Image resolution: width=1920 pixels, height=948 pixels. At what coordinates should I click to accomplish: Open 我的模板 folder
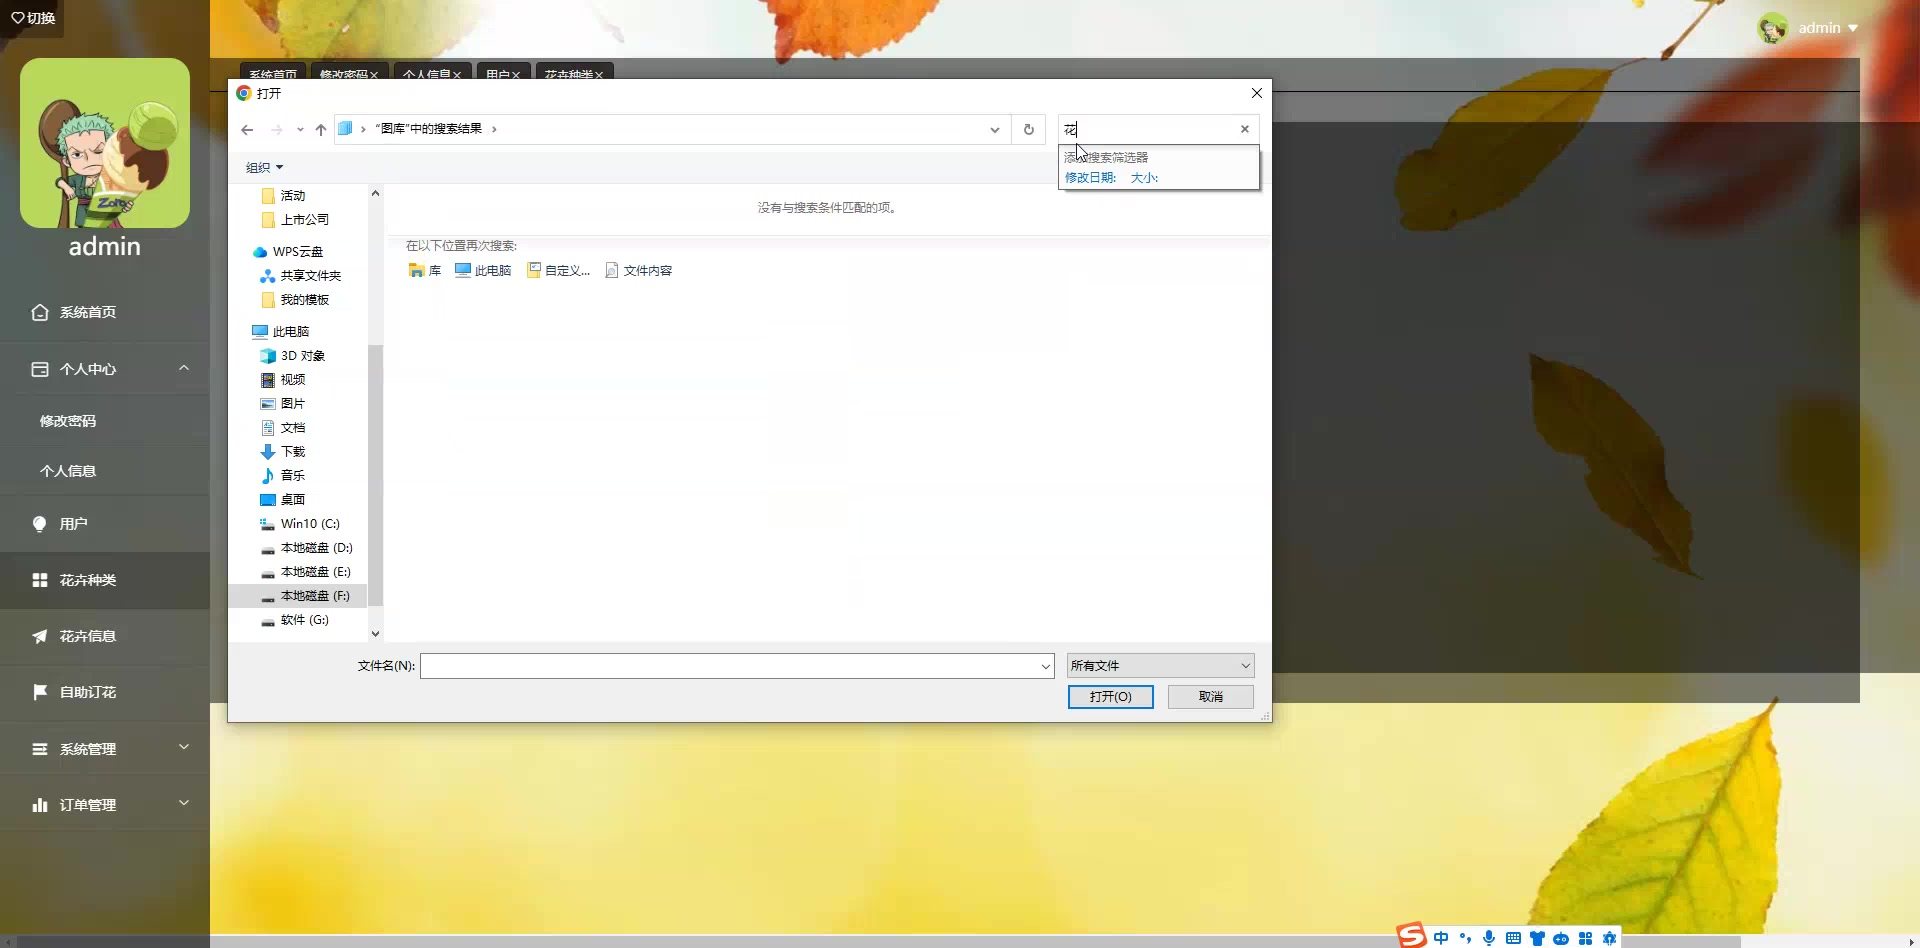pyautogui.click(x=294, y=300)
